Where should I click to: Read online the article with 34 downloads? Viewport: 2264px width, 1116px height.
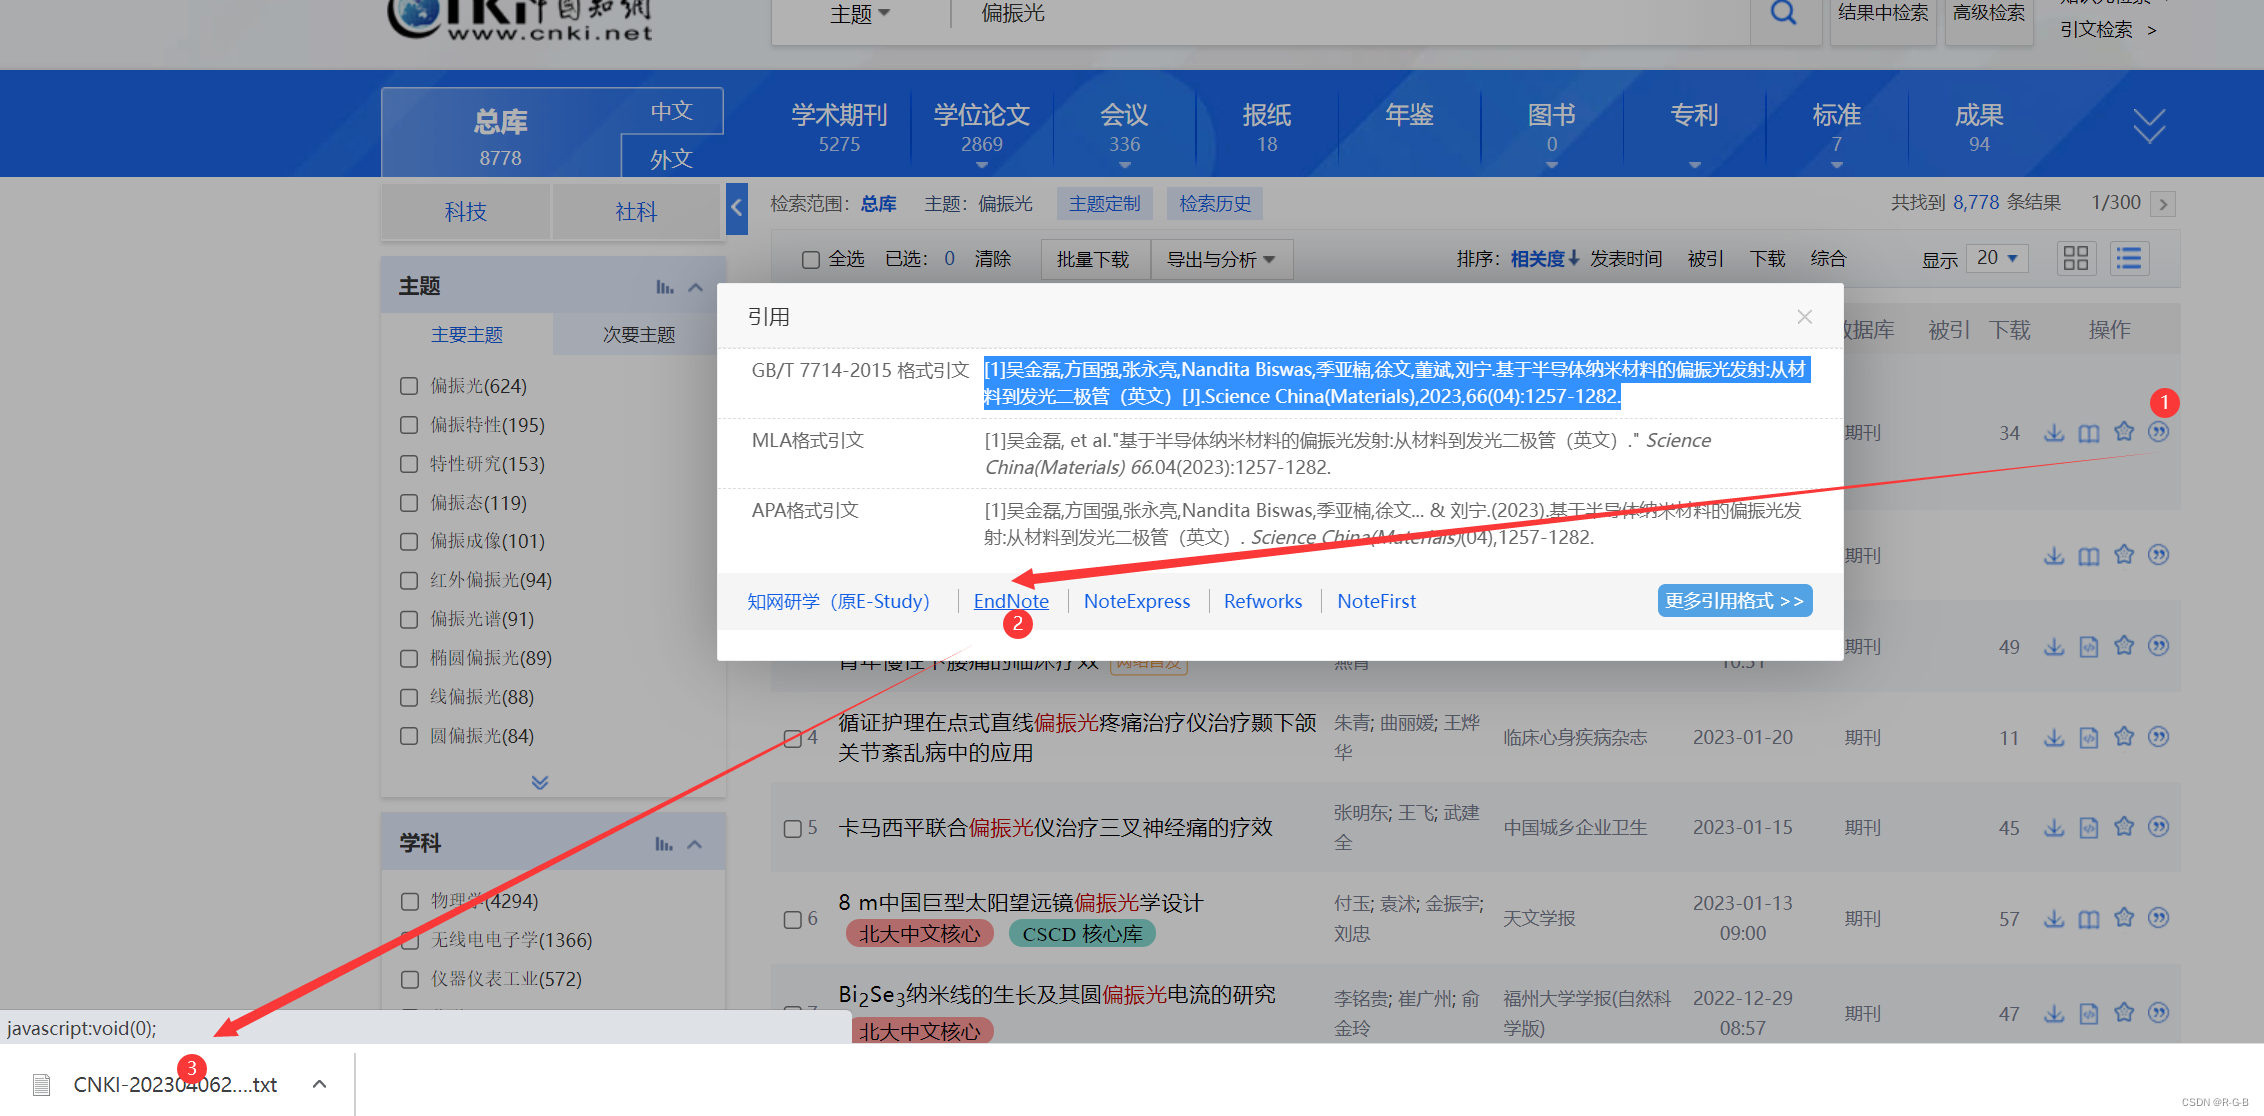coord(2089,433)
